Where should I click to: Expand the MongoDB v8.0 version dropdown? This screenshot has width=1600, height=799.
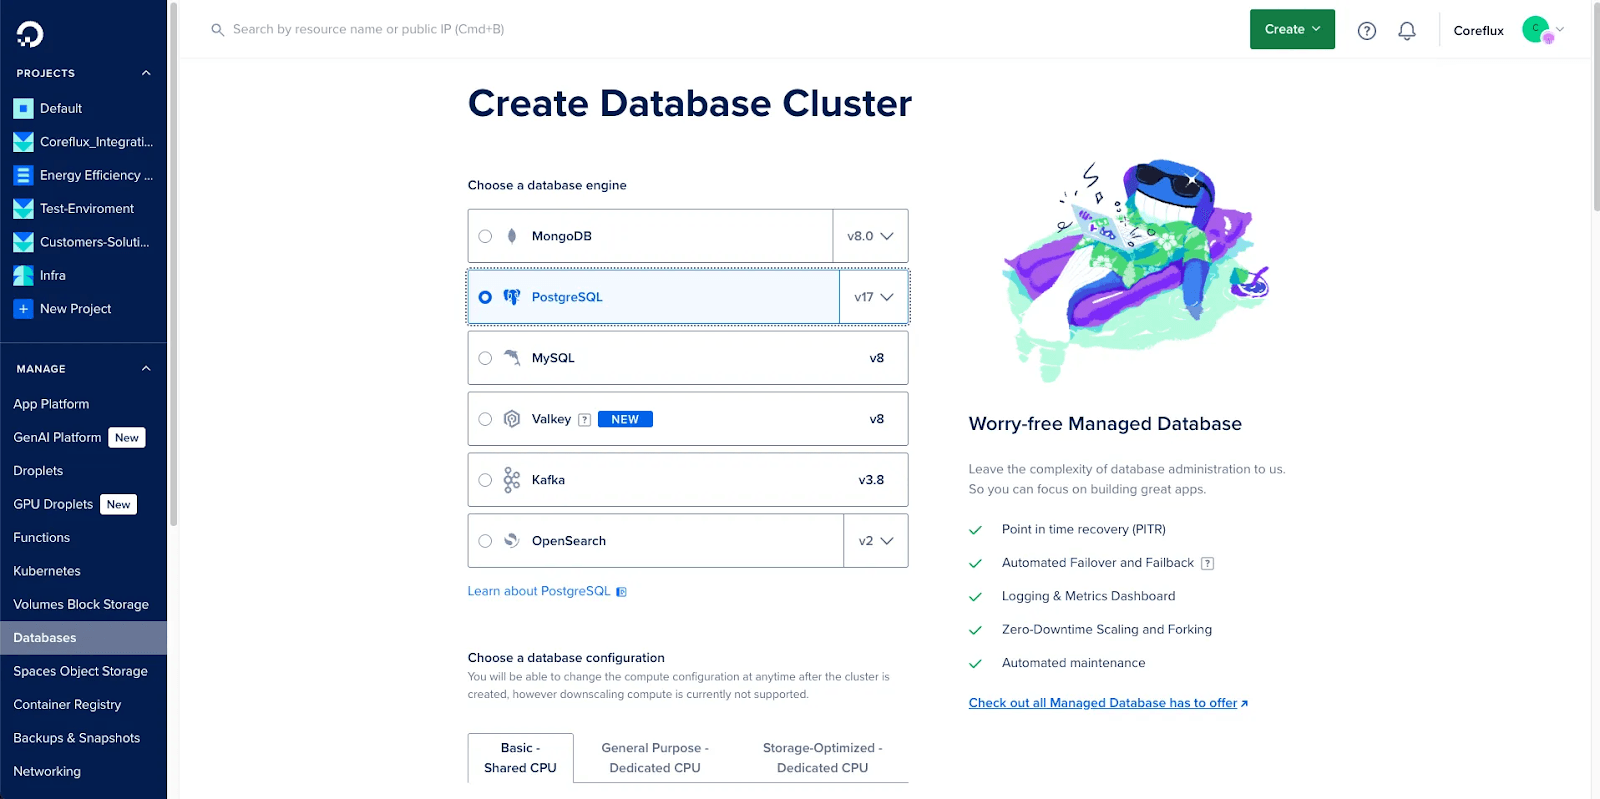870,236
